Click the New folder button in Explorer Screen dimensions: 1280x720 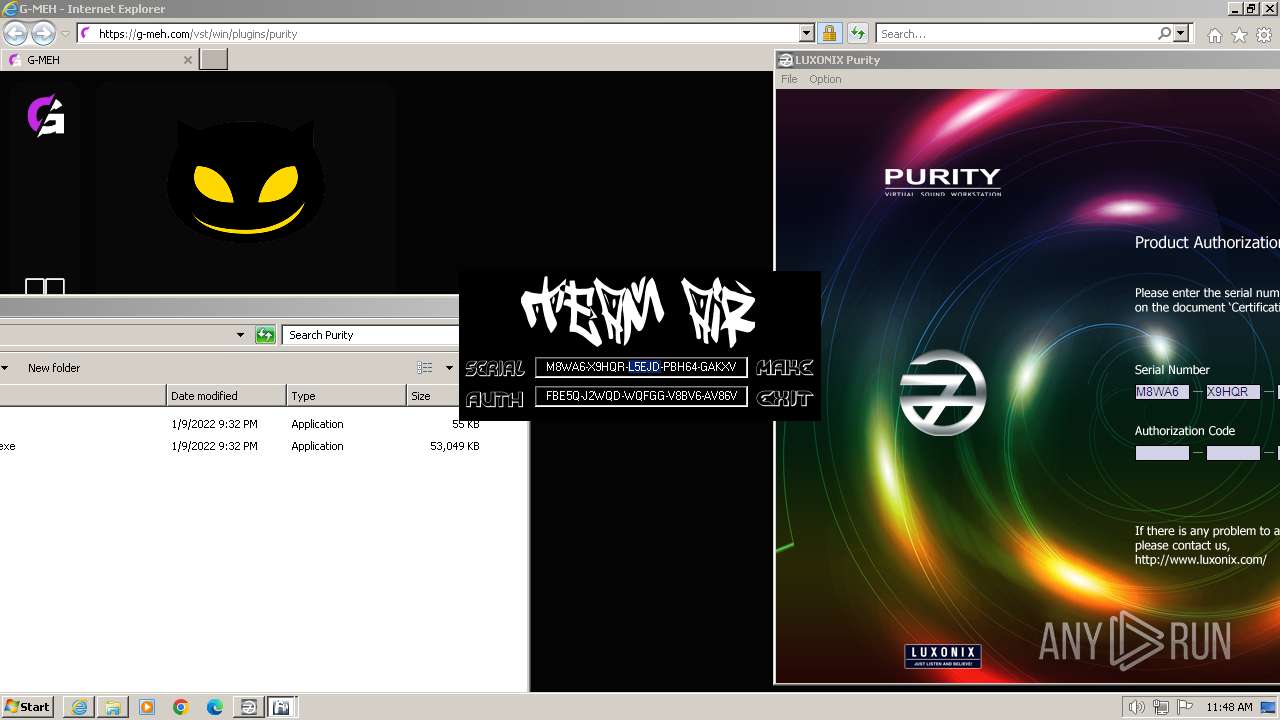tap(54, 368)
